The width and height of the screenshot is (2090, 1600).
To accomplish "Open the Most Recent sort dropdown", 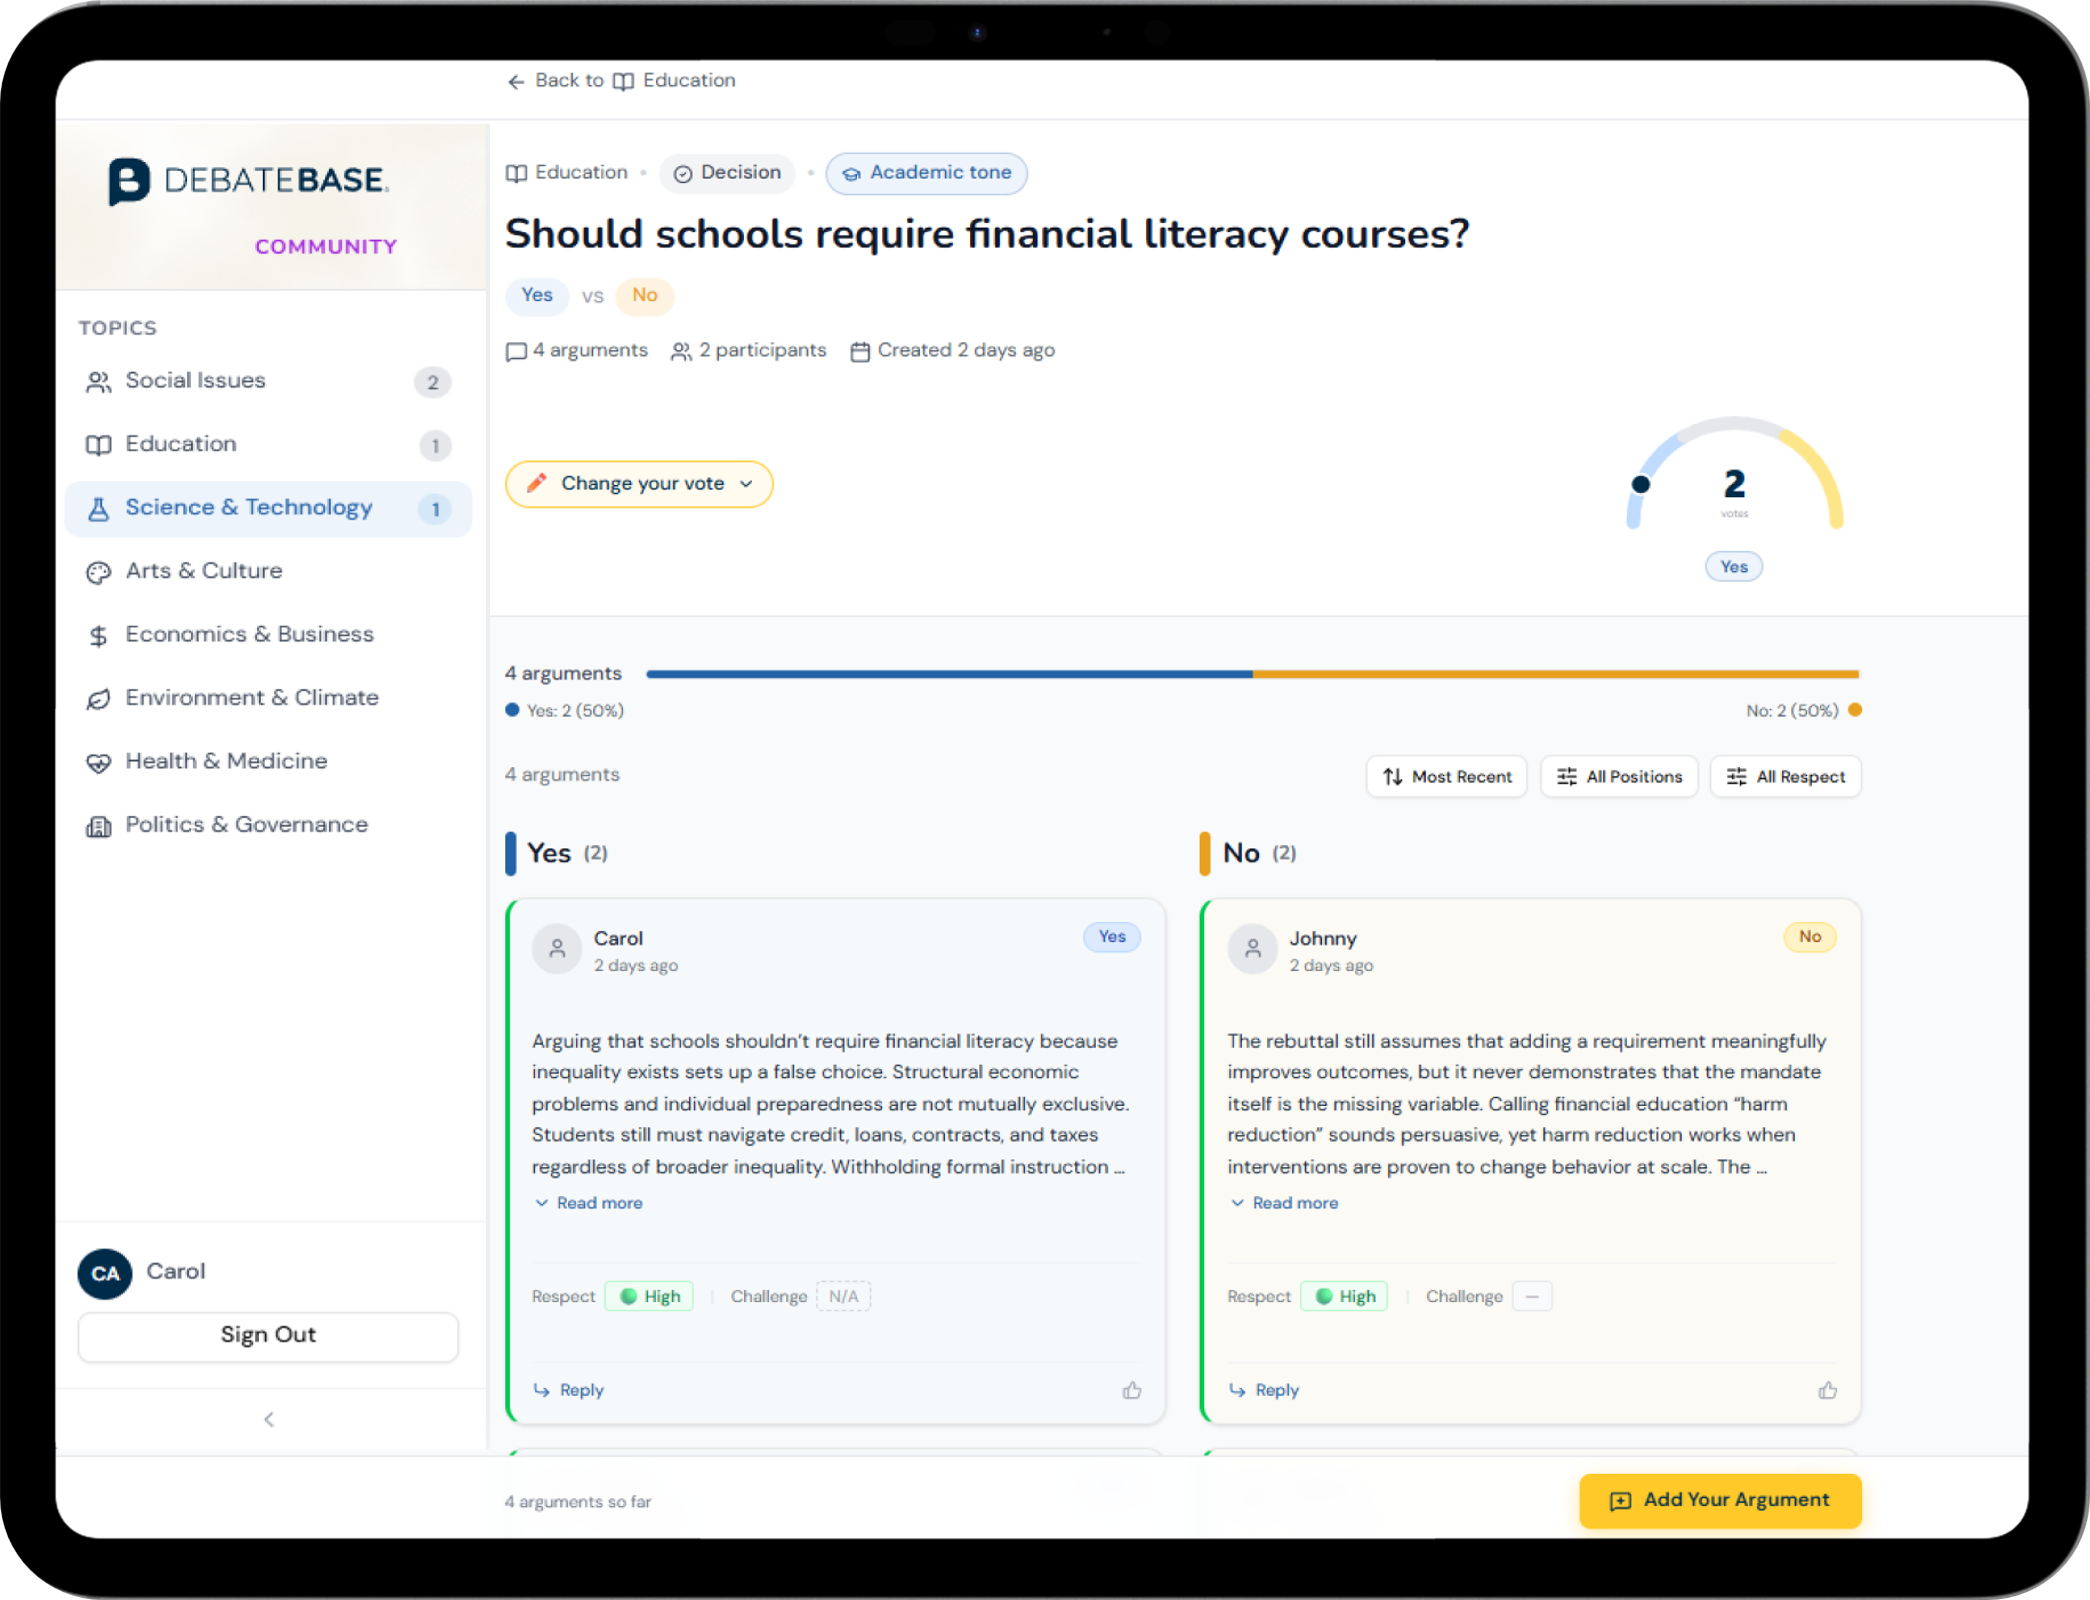I will pyautogui.click(x=1446, y=777).
